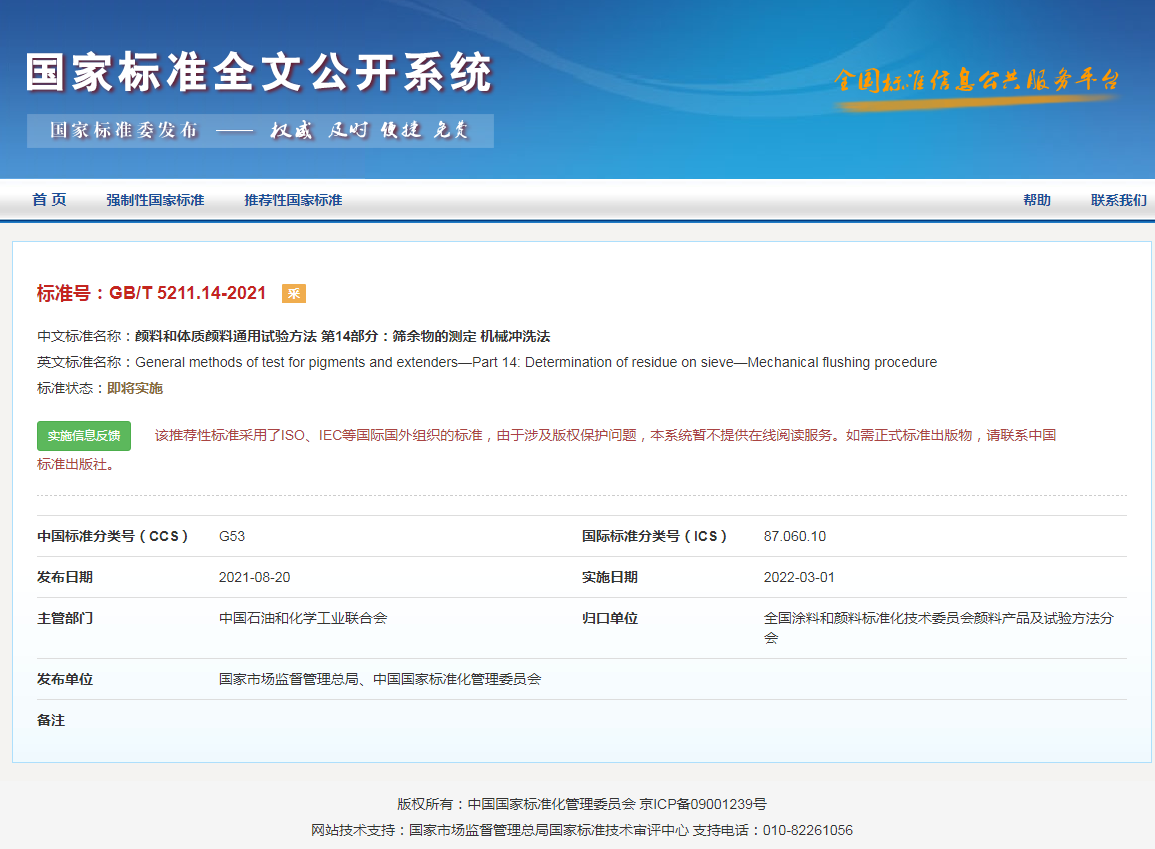Click the ICS value 87.060.10
The width and height of the screenshot is (1155, 849).
(x=795, y=536)
